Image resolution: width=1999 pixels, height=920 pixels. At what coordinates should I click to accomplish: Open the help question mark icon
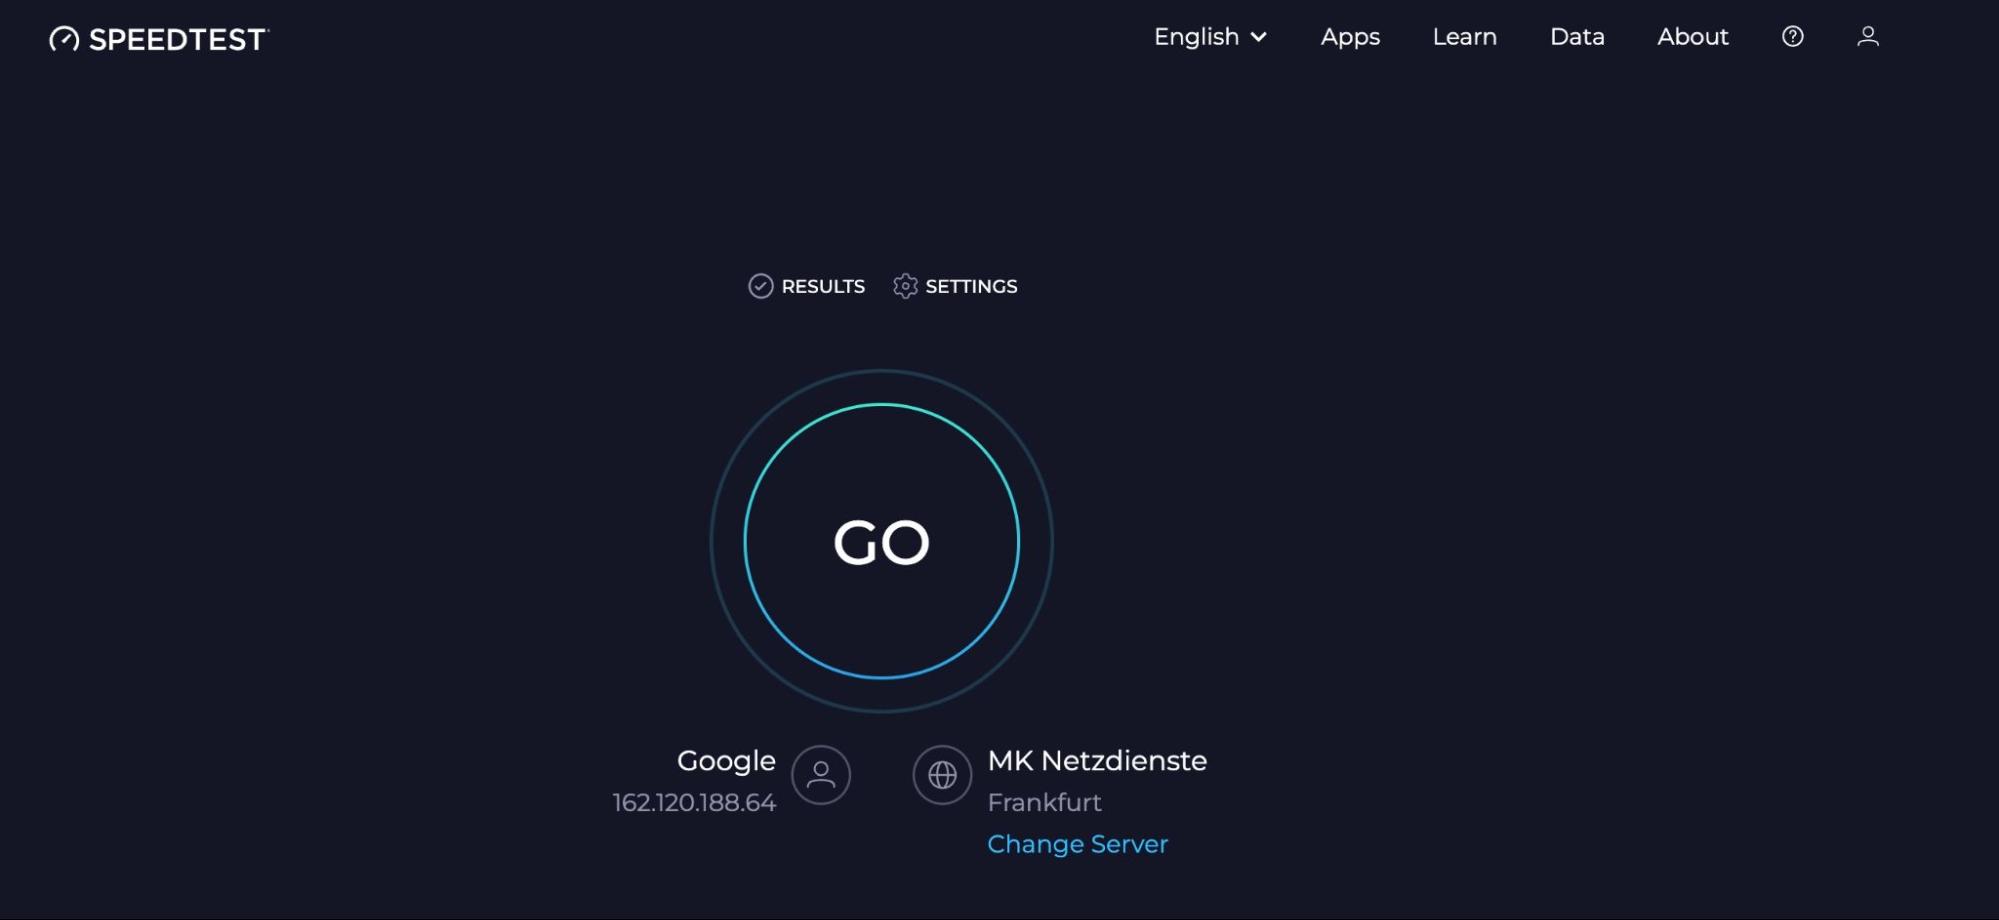click(1792, 37)
